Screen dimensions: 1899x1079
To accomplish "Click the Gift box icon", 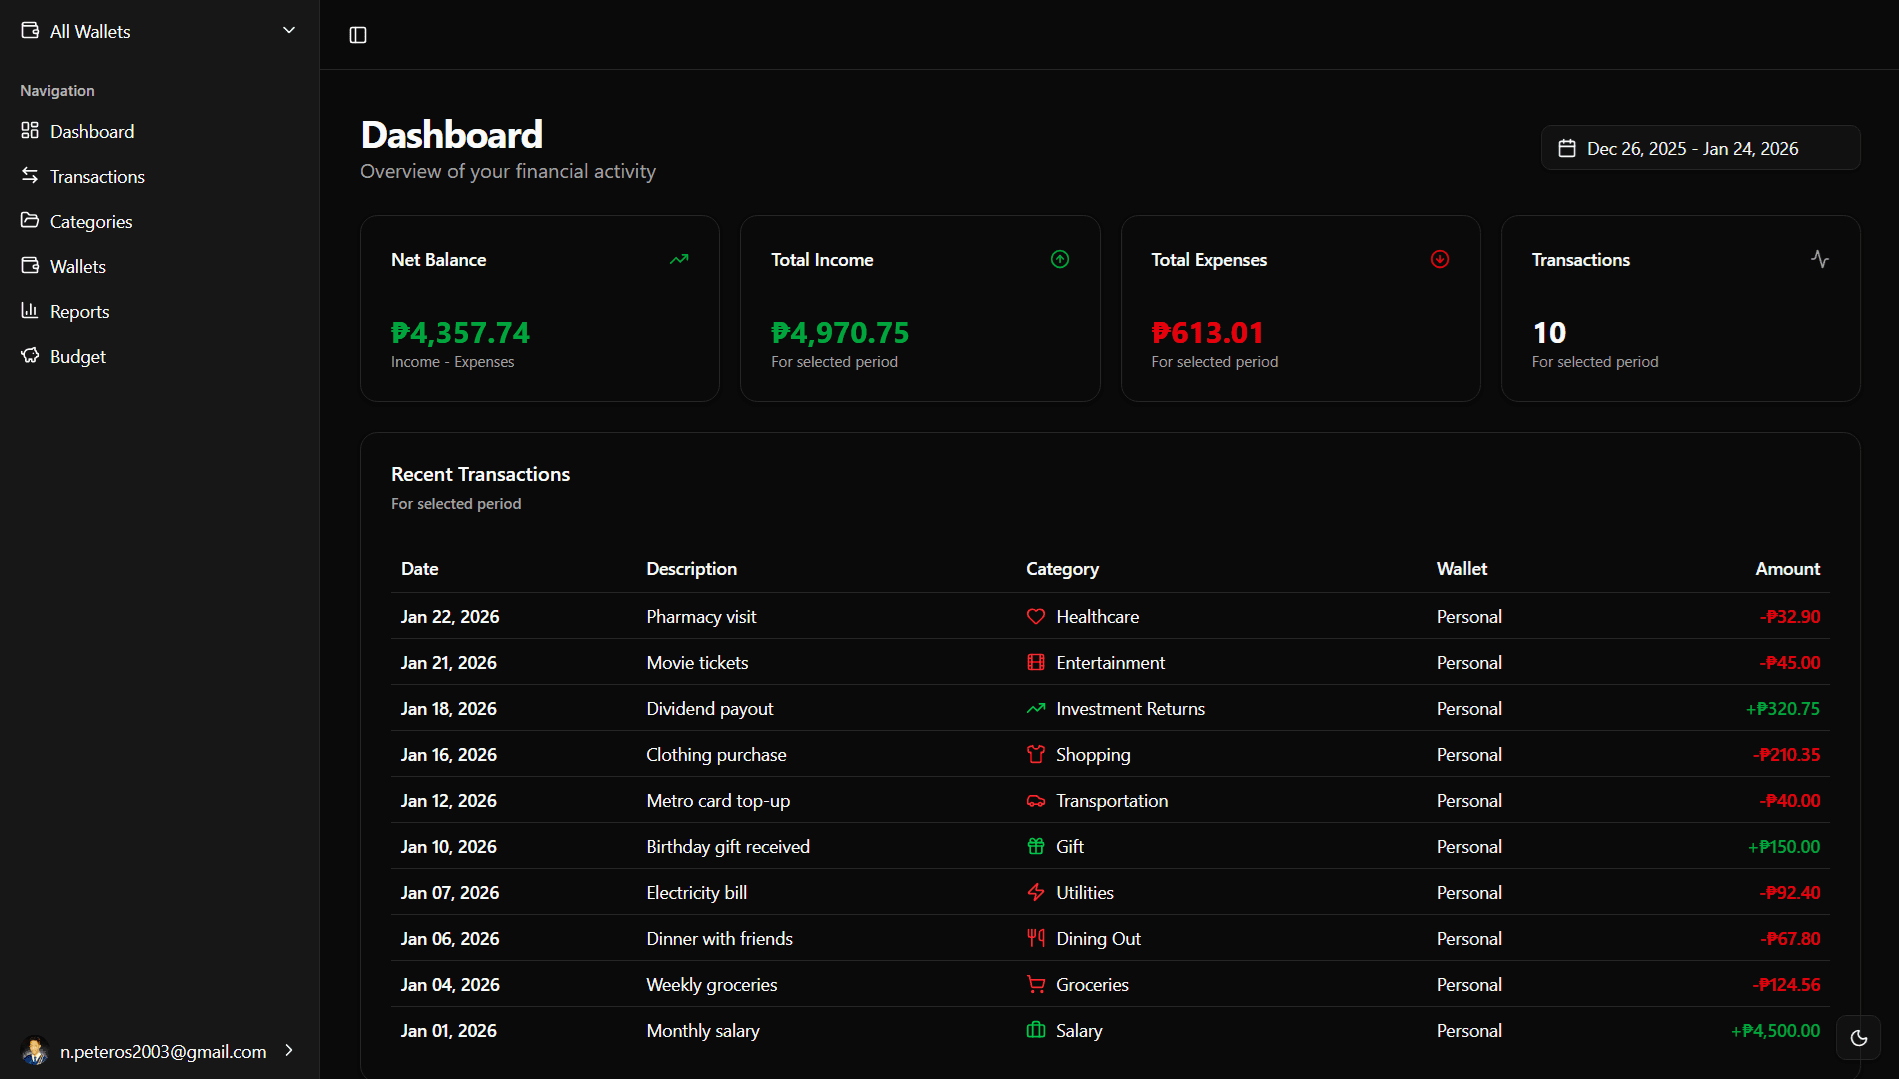I will pos(1036,846).
